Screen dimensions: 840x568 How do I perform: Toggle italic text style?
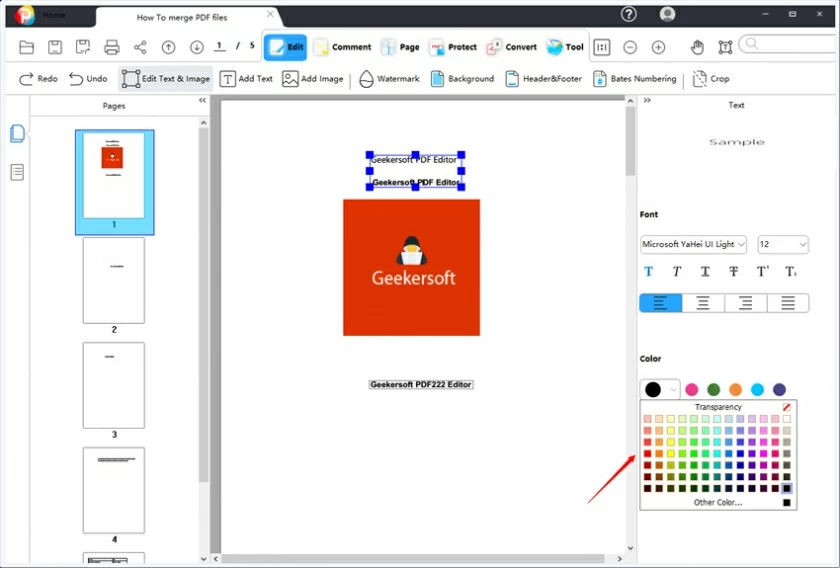[677, 272]
